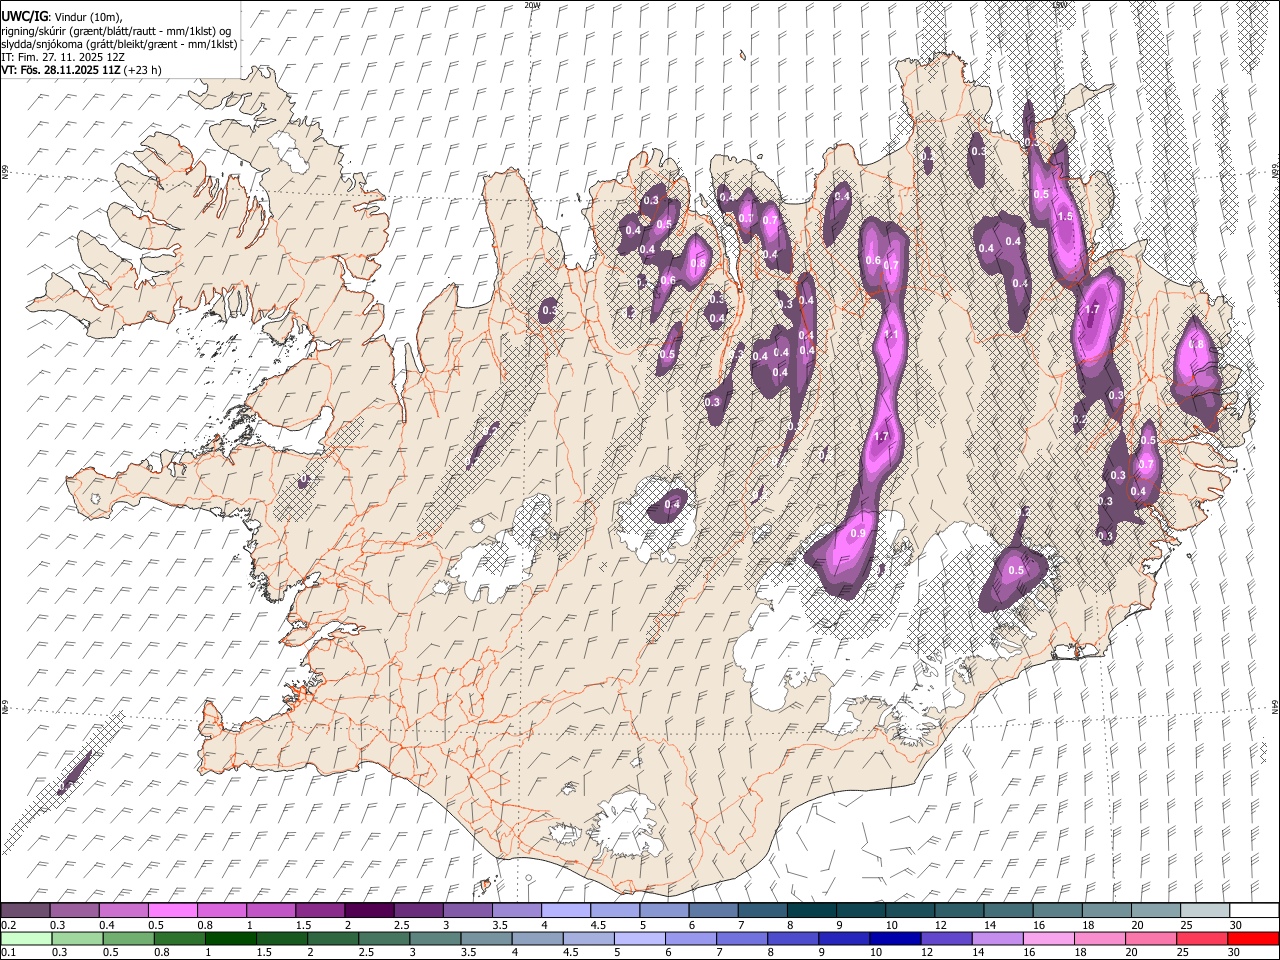Click the "0.2" label in the snow legend
Image resolution: width=1280 pixels, height=960 pixels.
click(8, 924)
